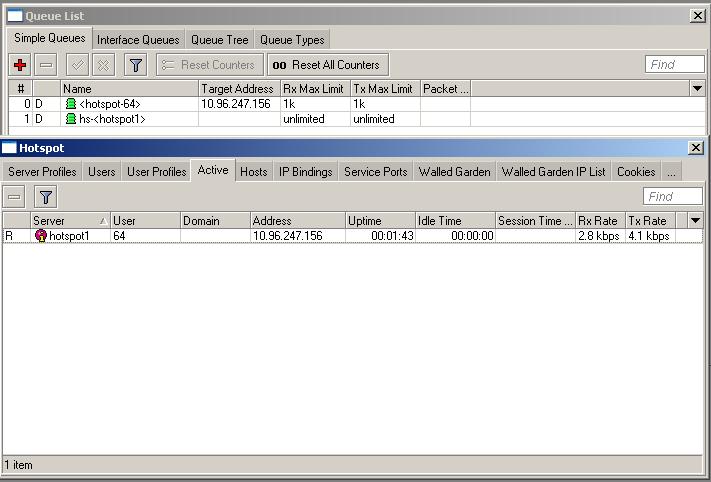Open Service Ports tab

click(x=375, y=172)
